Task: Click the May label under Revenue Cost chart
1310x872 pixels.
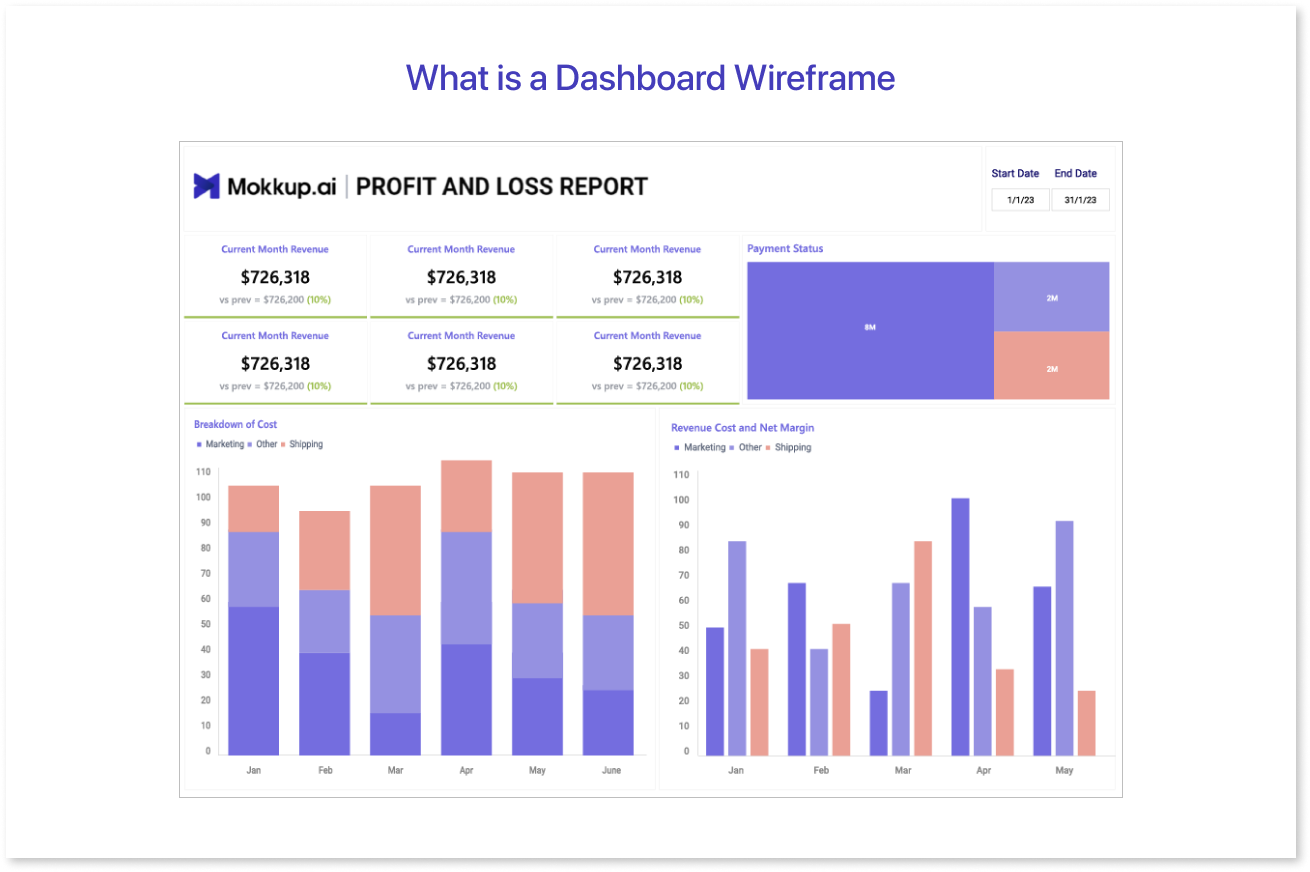Action: (x=1064, y=770)
